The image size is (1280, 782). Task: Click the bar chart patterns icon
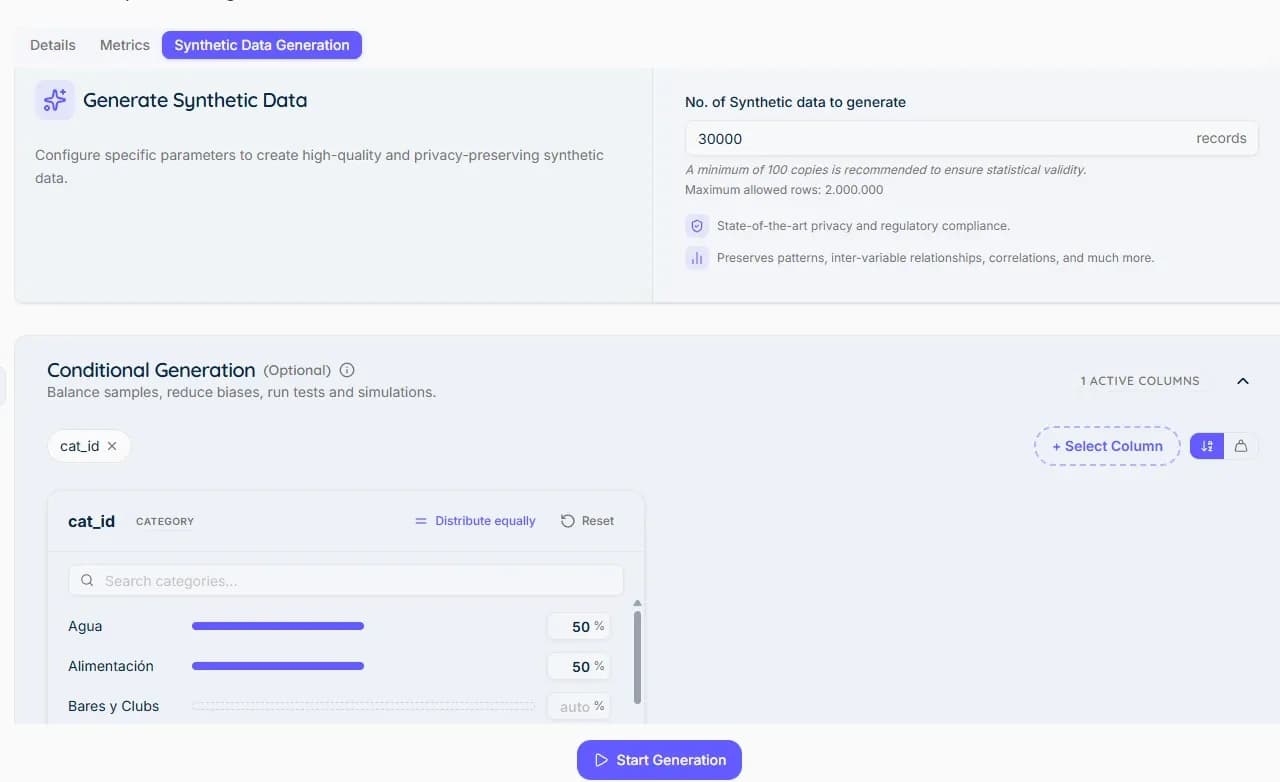click(697, 258)
